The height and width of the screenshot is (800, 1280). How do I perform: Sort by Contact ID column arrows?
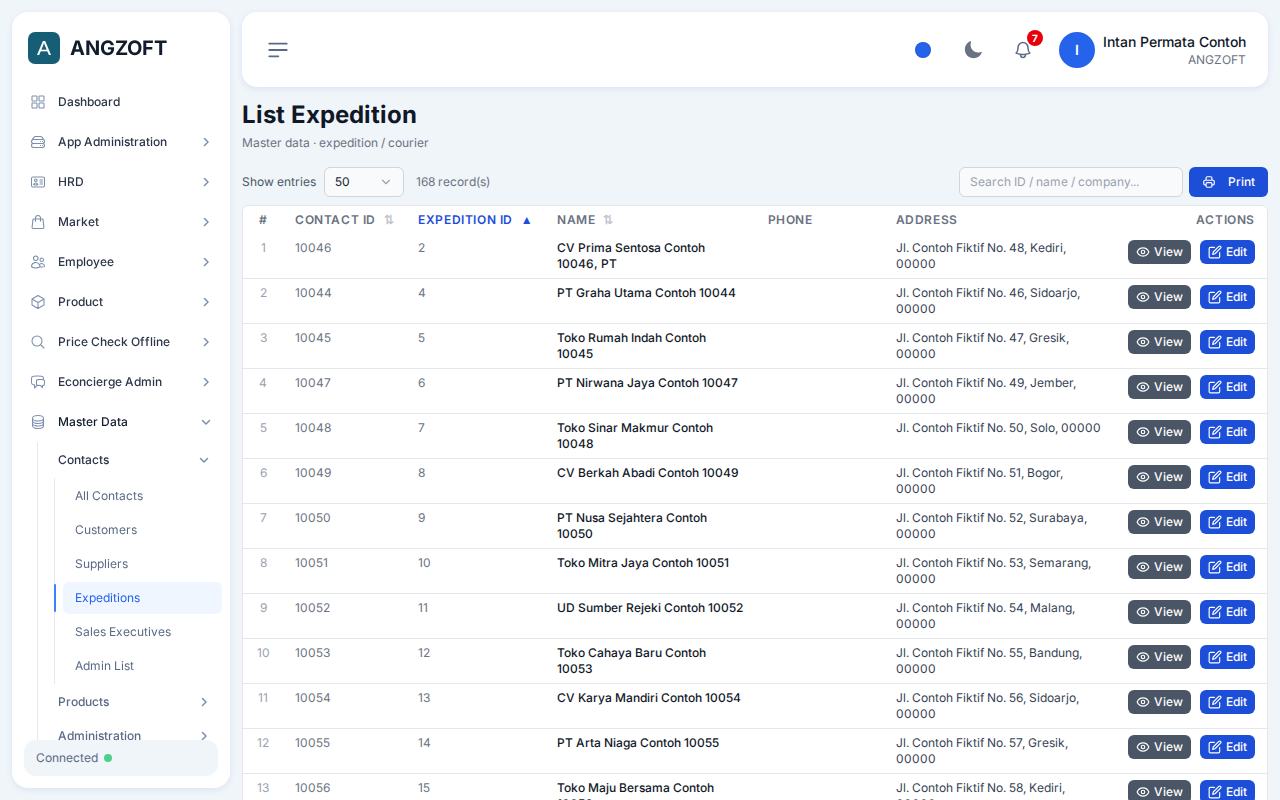tap(389, 220)
